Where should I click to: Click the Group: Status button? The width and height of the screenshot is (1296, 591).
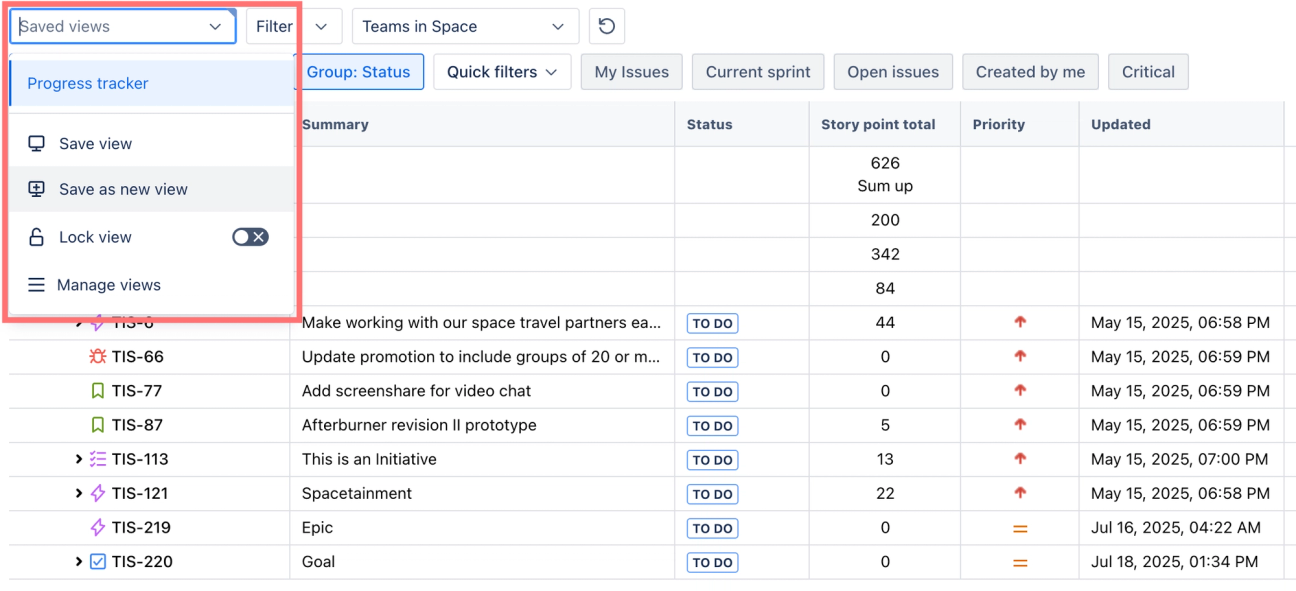coord(358,72)
